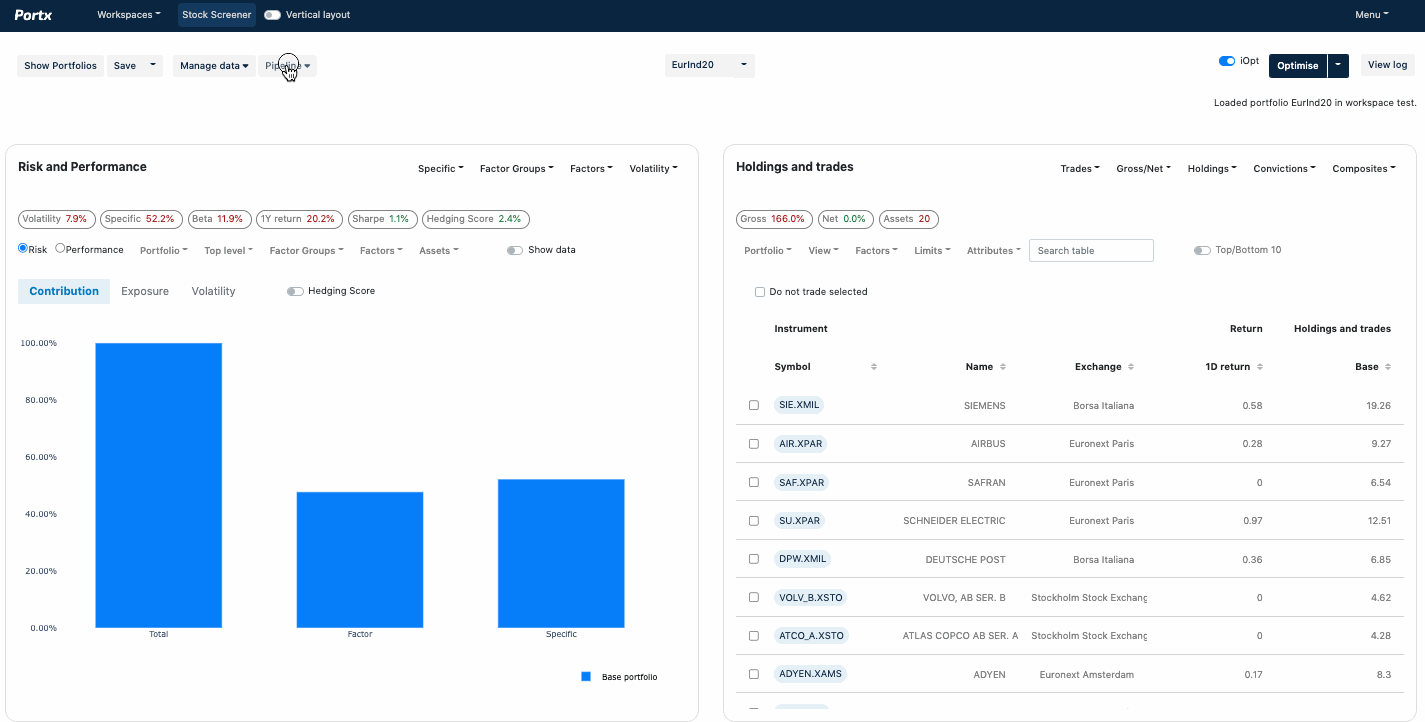Image resolution: width=1425 pixels, height=722 pixels.
Task: Open the Pipeline dropdown
Action: tap(287, 65)
